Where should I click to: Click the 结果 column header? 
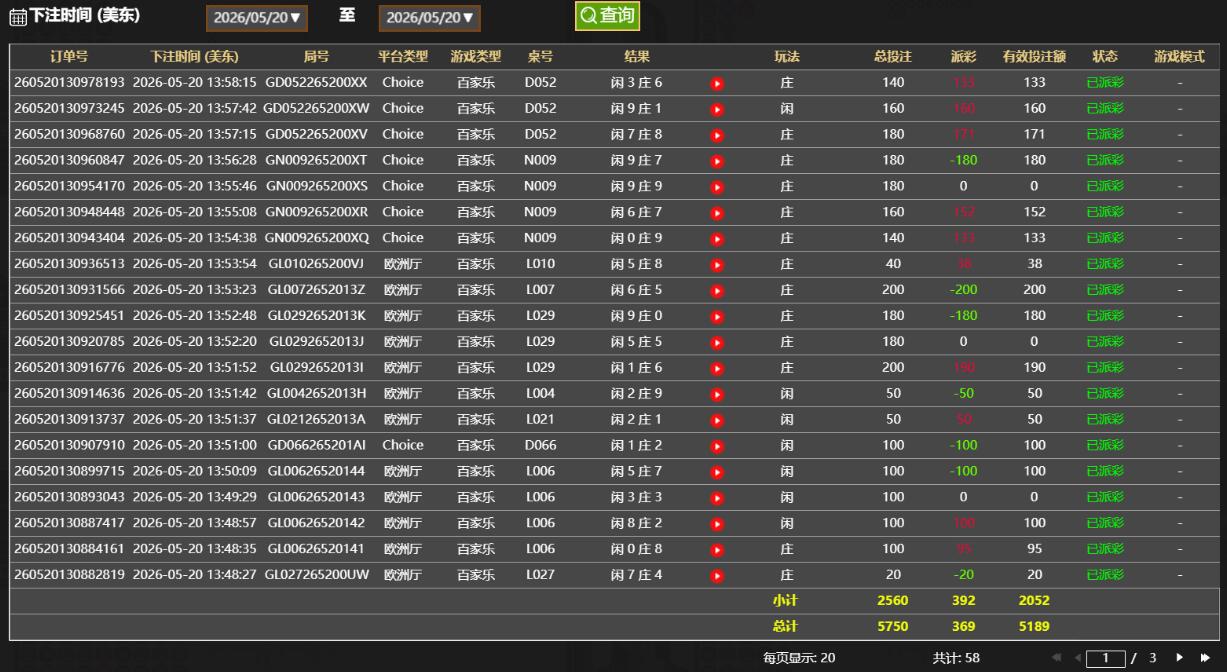coord(637,57)
